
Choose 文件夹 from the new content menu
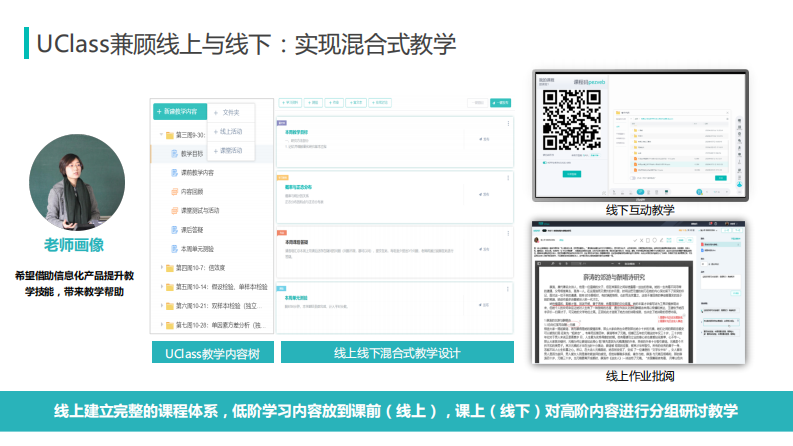click(x=231, y=113)
